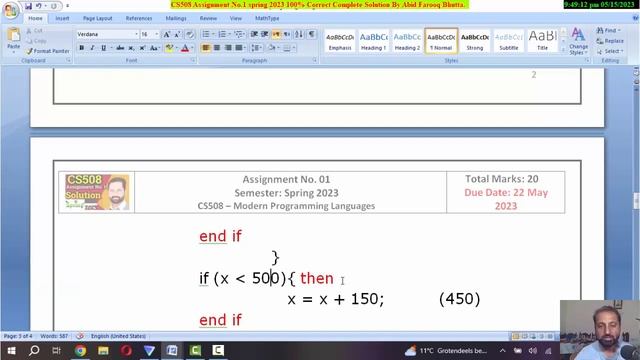Toggle right text alignment
The height and width of the screenshot is (360, 640).
pos(228,48)
